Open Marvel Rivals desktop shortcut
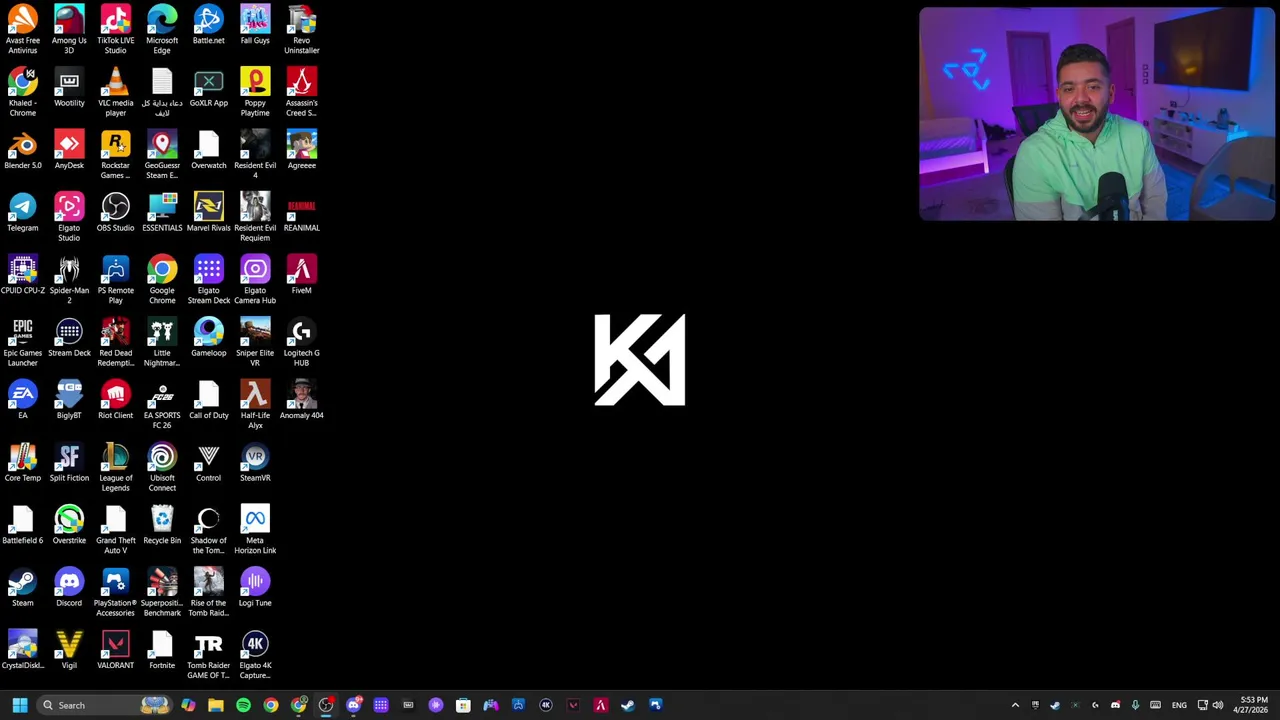 pyautogui.click(x=208, y=213)
